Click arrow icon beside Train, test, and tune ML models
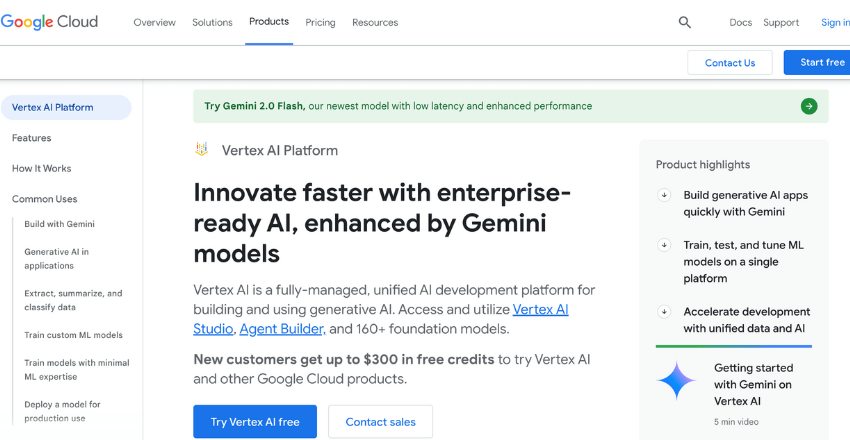Screen dimensions: 850x440 click(x=664, y=245)
